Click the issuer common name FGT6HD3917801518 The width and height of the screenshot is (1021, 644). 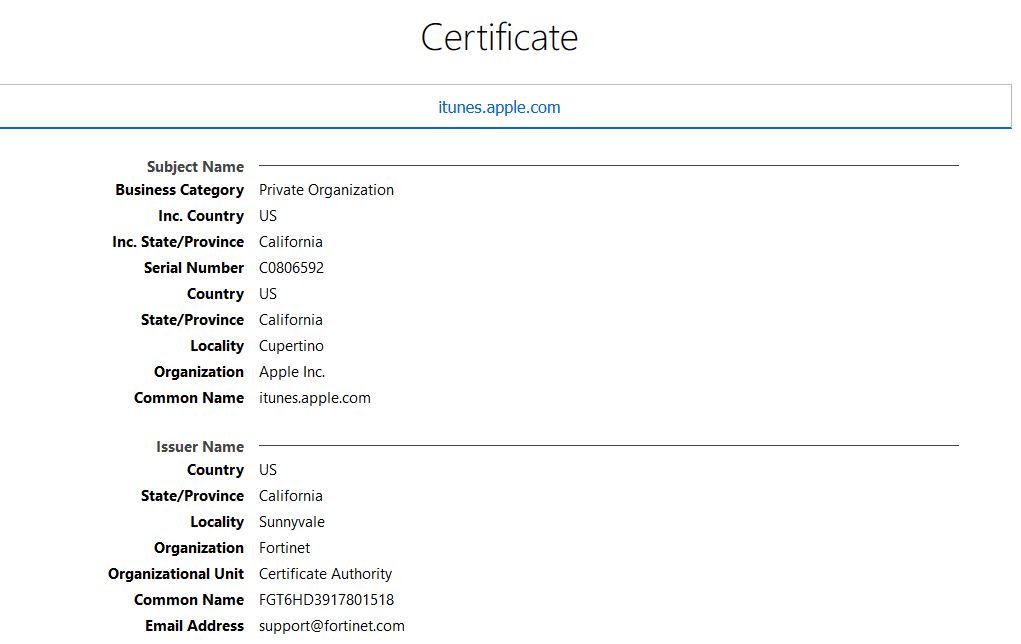point(326,600)
